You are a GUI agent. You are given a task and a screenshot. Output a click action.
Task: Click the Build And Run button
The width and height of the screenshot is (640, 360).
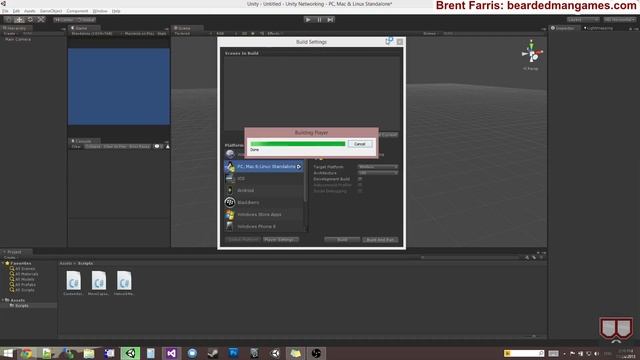point(380,240)
